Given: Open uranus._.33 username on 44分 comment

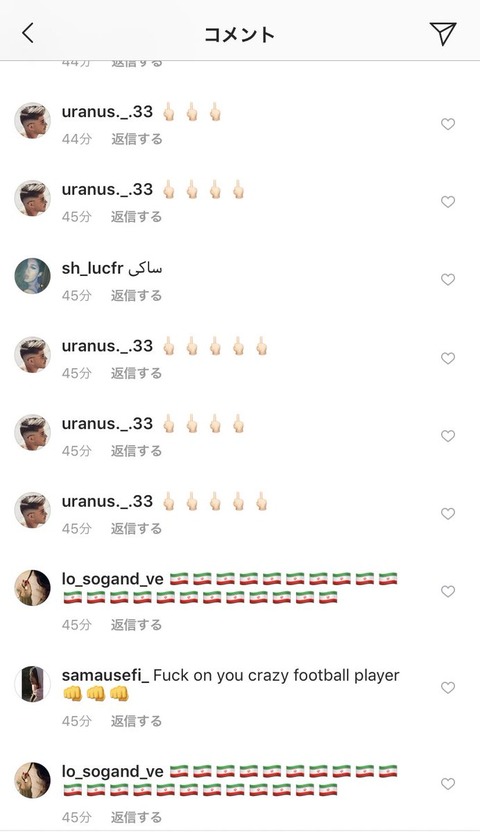Looking at the screenshot, I should (x=107, y=112).
